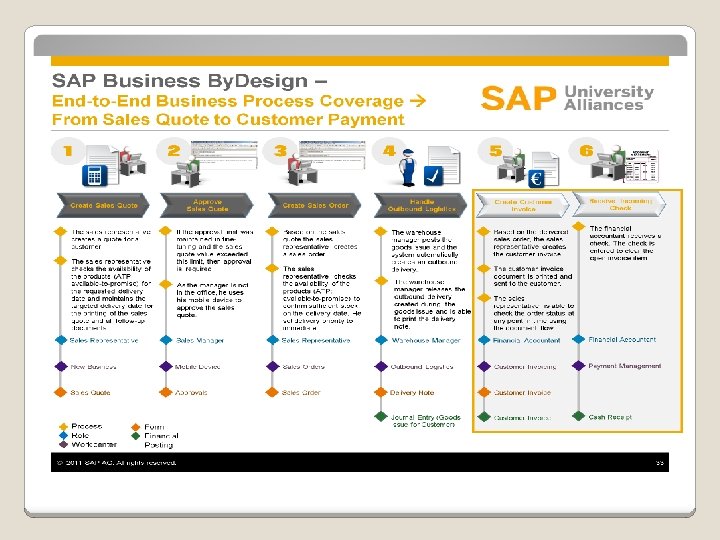720x540 pixels.
Task: Click the 'New Business' workcenter label
Action: (93, 366)
